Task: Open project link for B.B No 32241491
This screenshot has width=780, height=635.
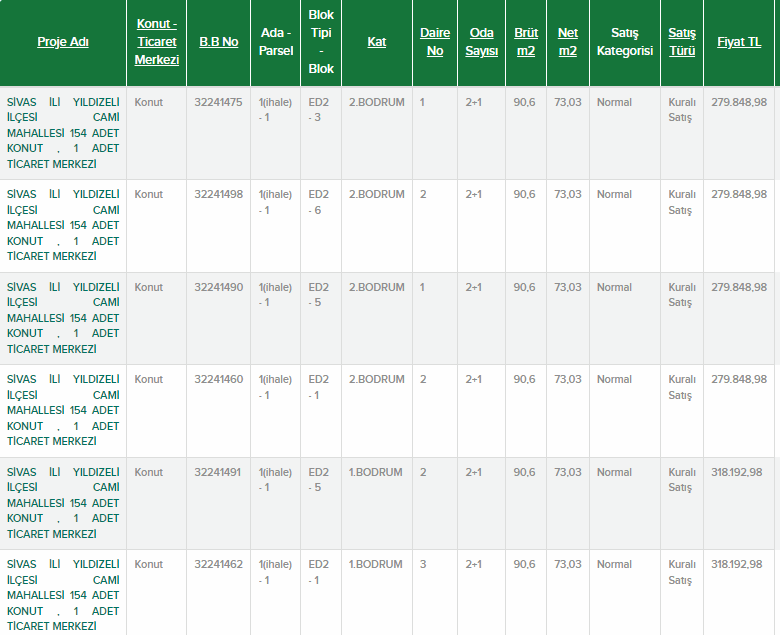Action: pyautogui.click(x=63, y=503)
